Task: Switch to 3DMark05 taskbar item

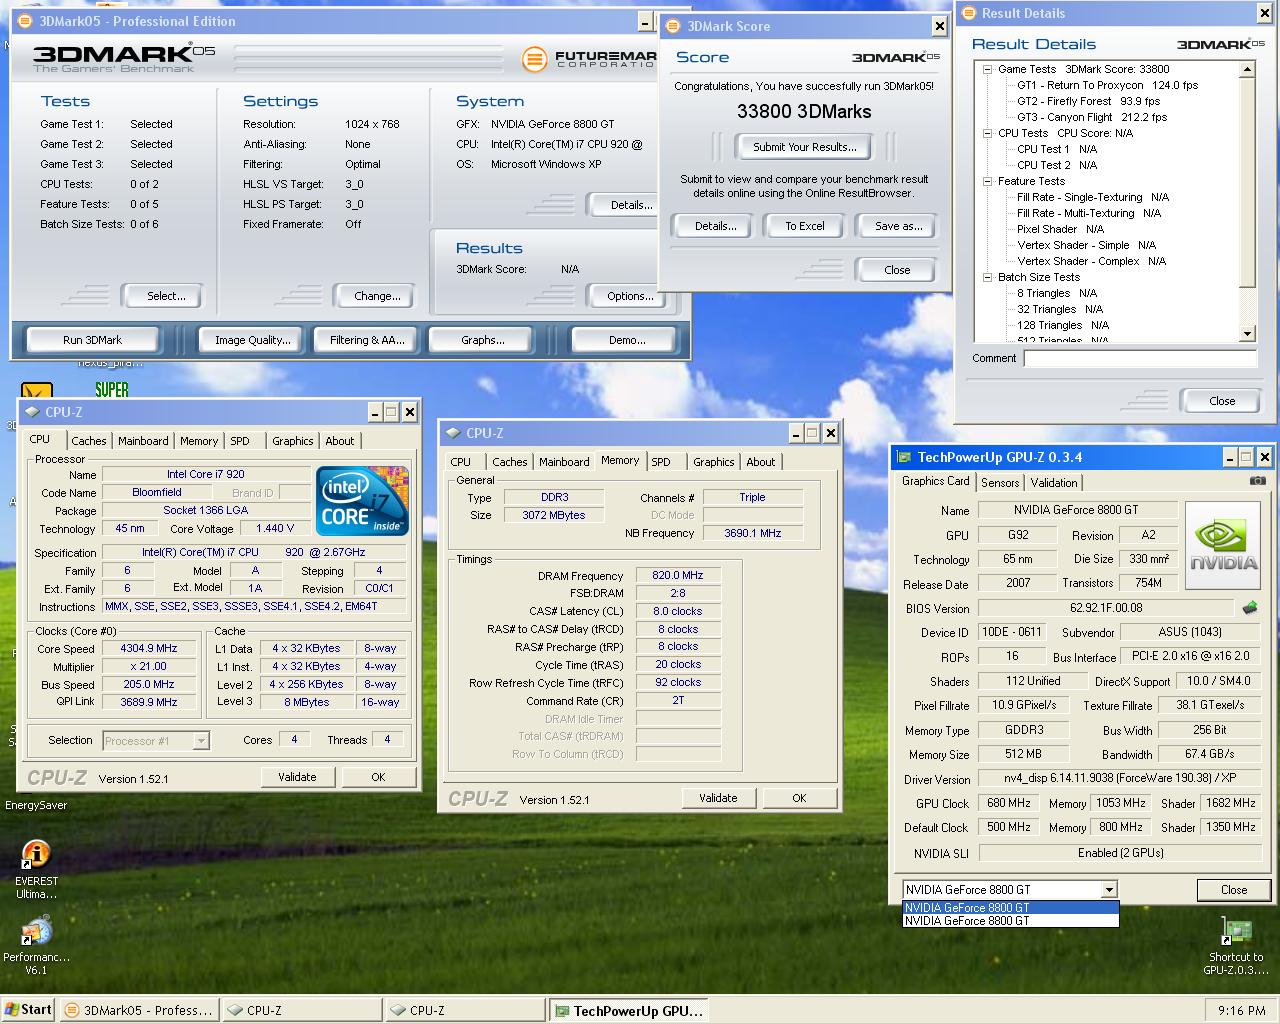Action: (138, 1011)
